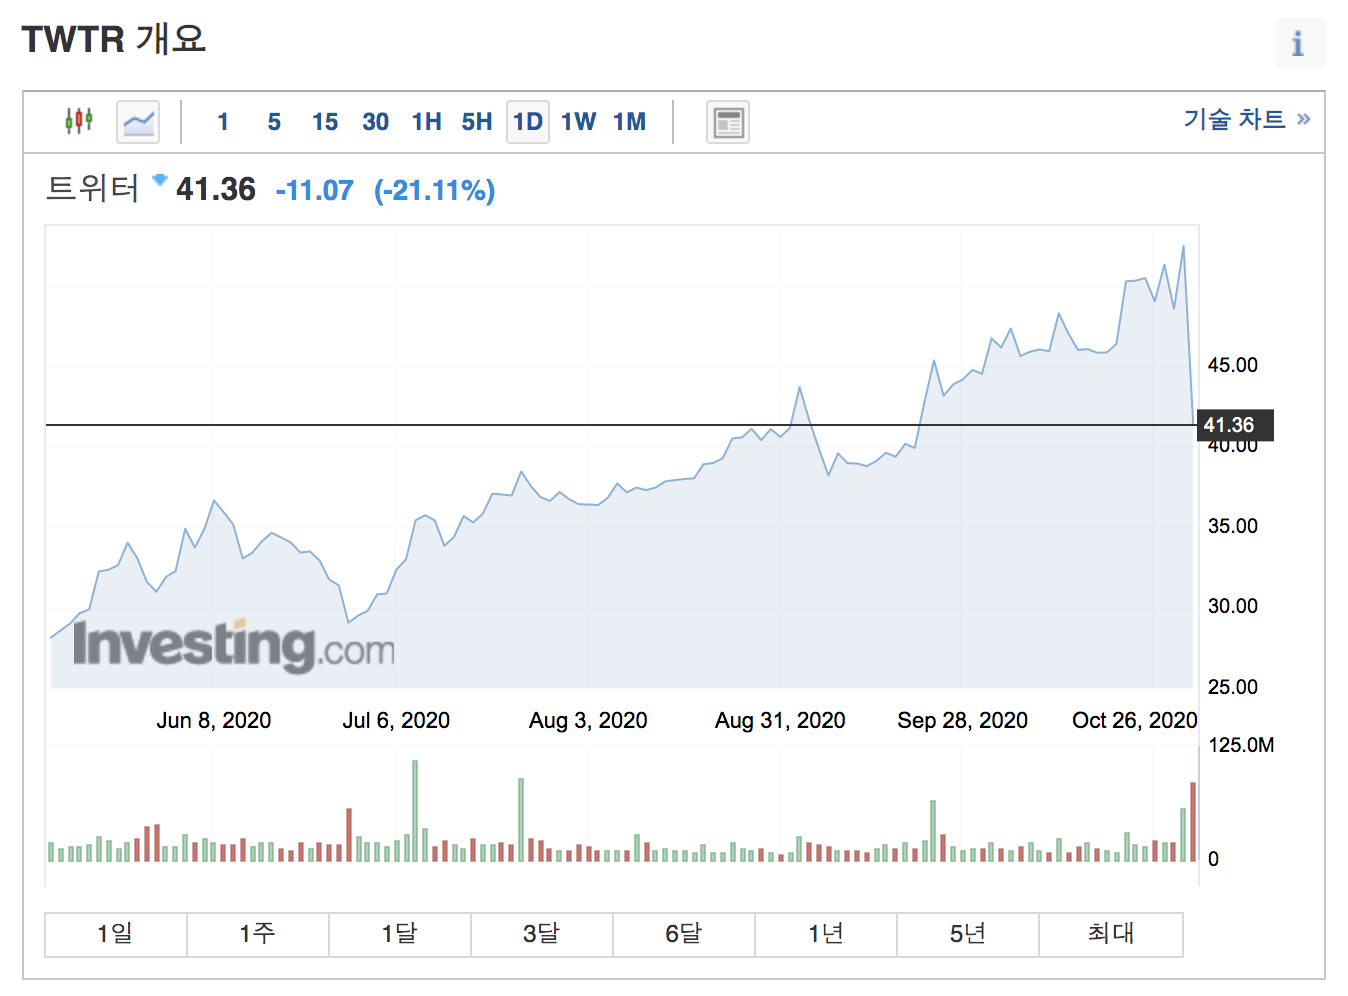Click the large 41.36 current price
Screen dimensions: 1348x996
[216, 189]
